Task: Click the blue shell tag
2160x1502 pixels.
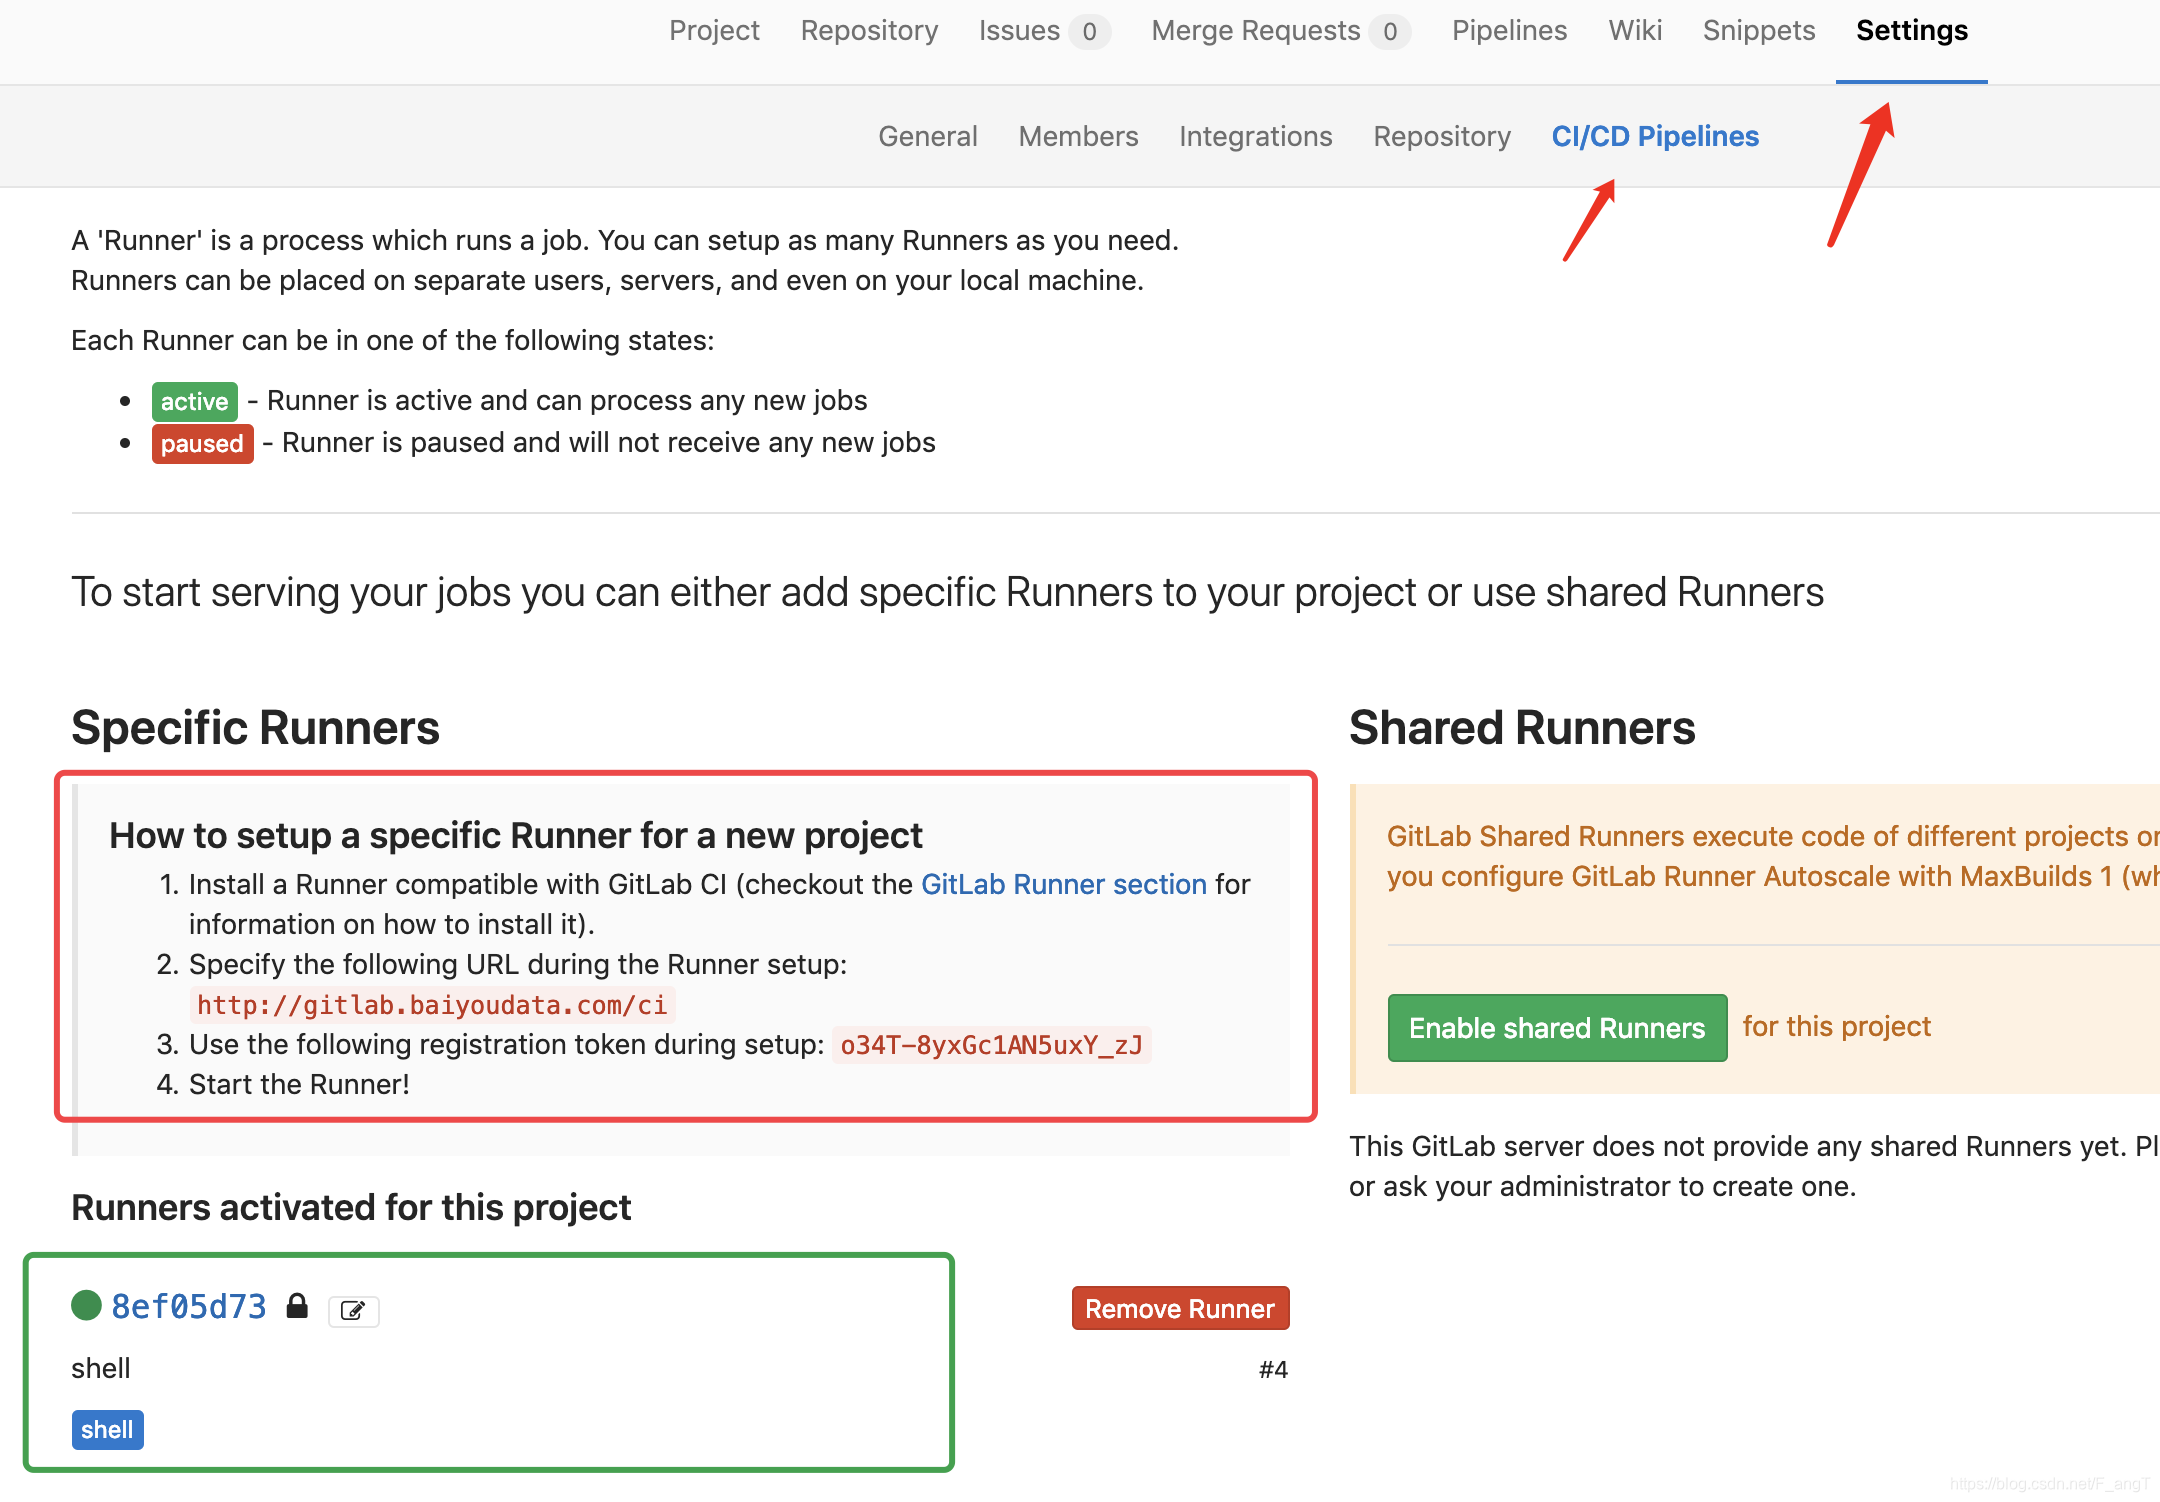Action: (107, 1430)
